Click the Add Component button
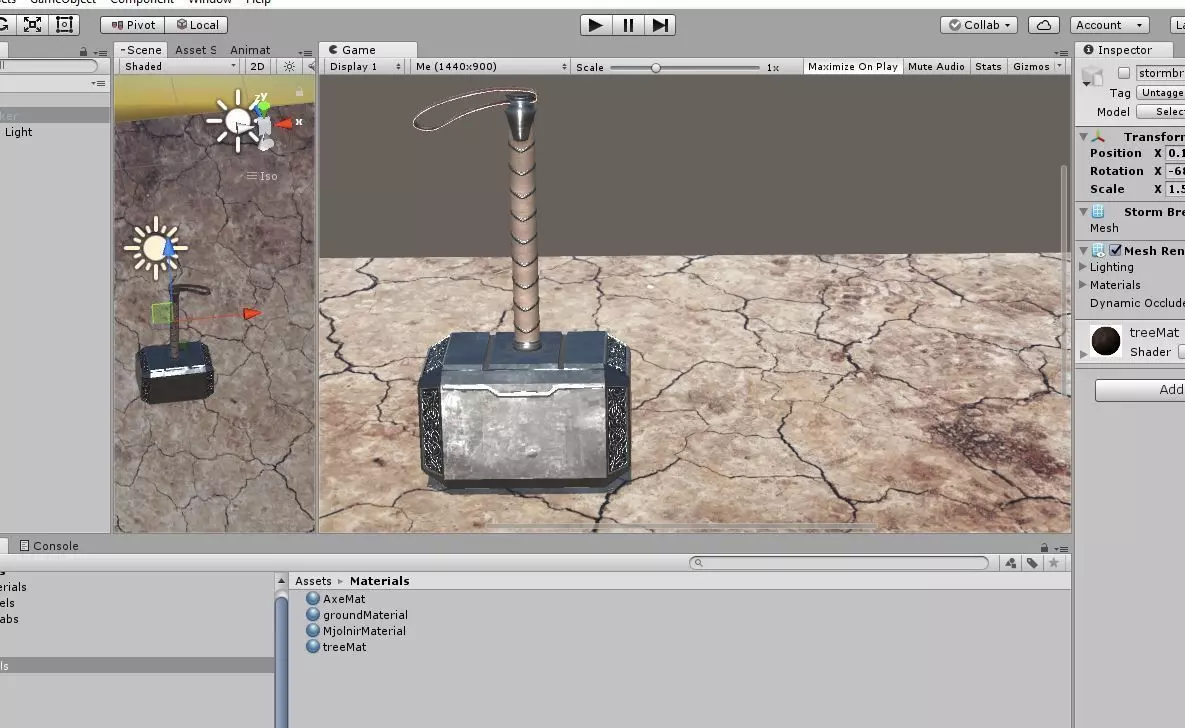The height and width of the screenshot is (728, 1185). (1140, 389)
